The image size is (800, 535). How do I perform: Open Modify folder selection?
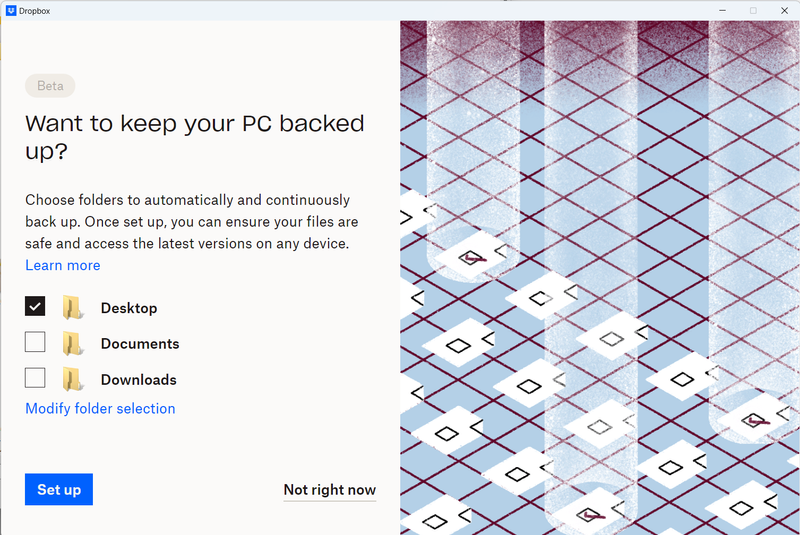[x=100, y=408]
